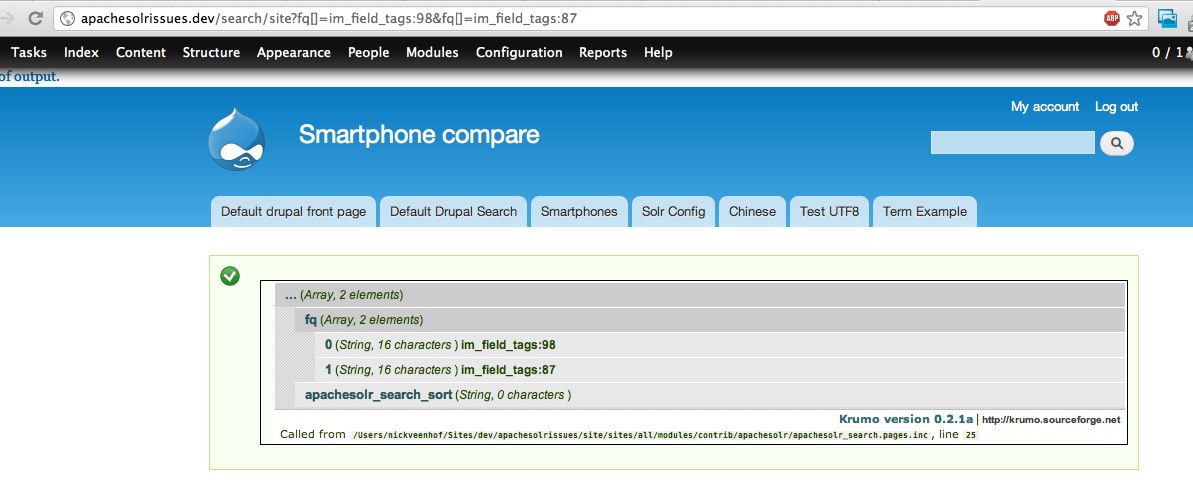Click the 'of output.' text link

pyautogui.click(x=30, y=77)
